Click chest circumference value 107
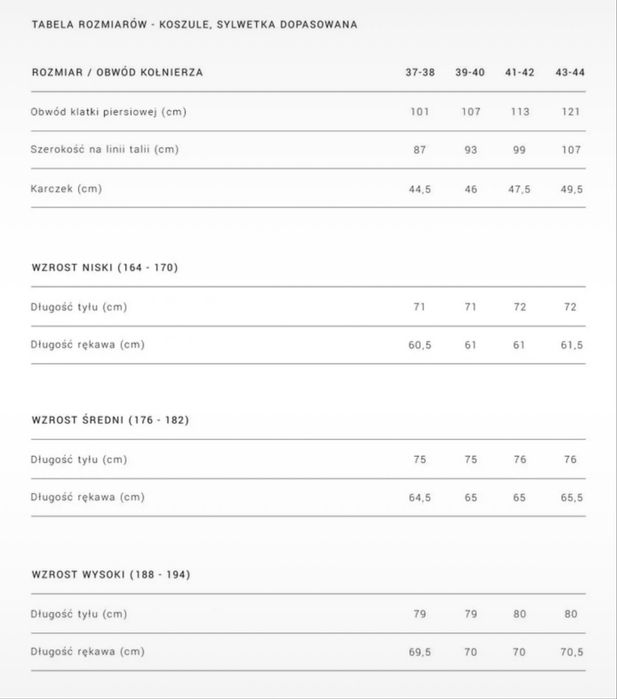This screenshot has height=699, width=617. 470,111
